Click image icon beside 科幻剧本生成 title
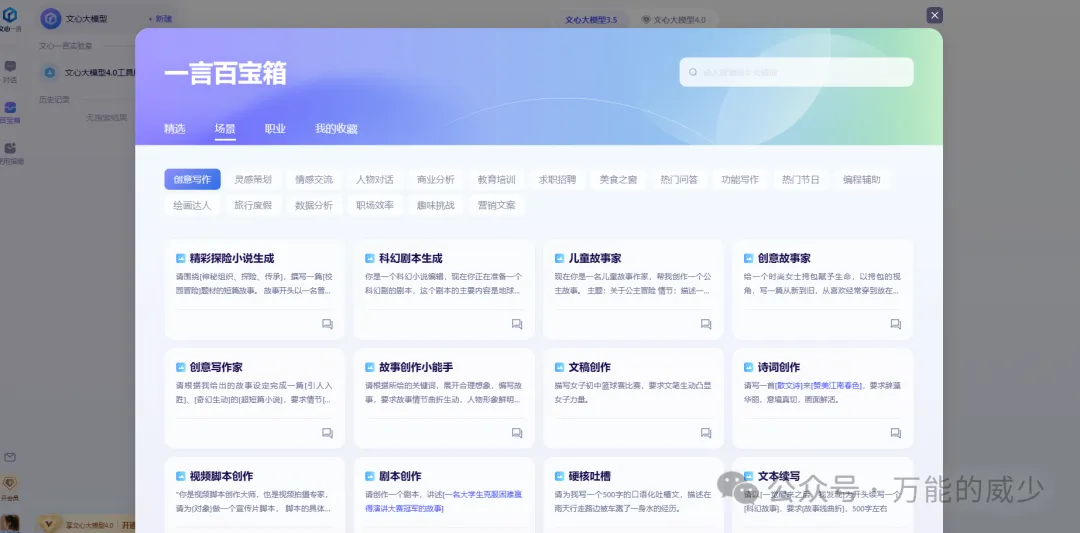1080x533 pixels. pyautogui.click(x=370, y=258)
